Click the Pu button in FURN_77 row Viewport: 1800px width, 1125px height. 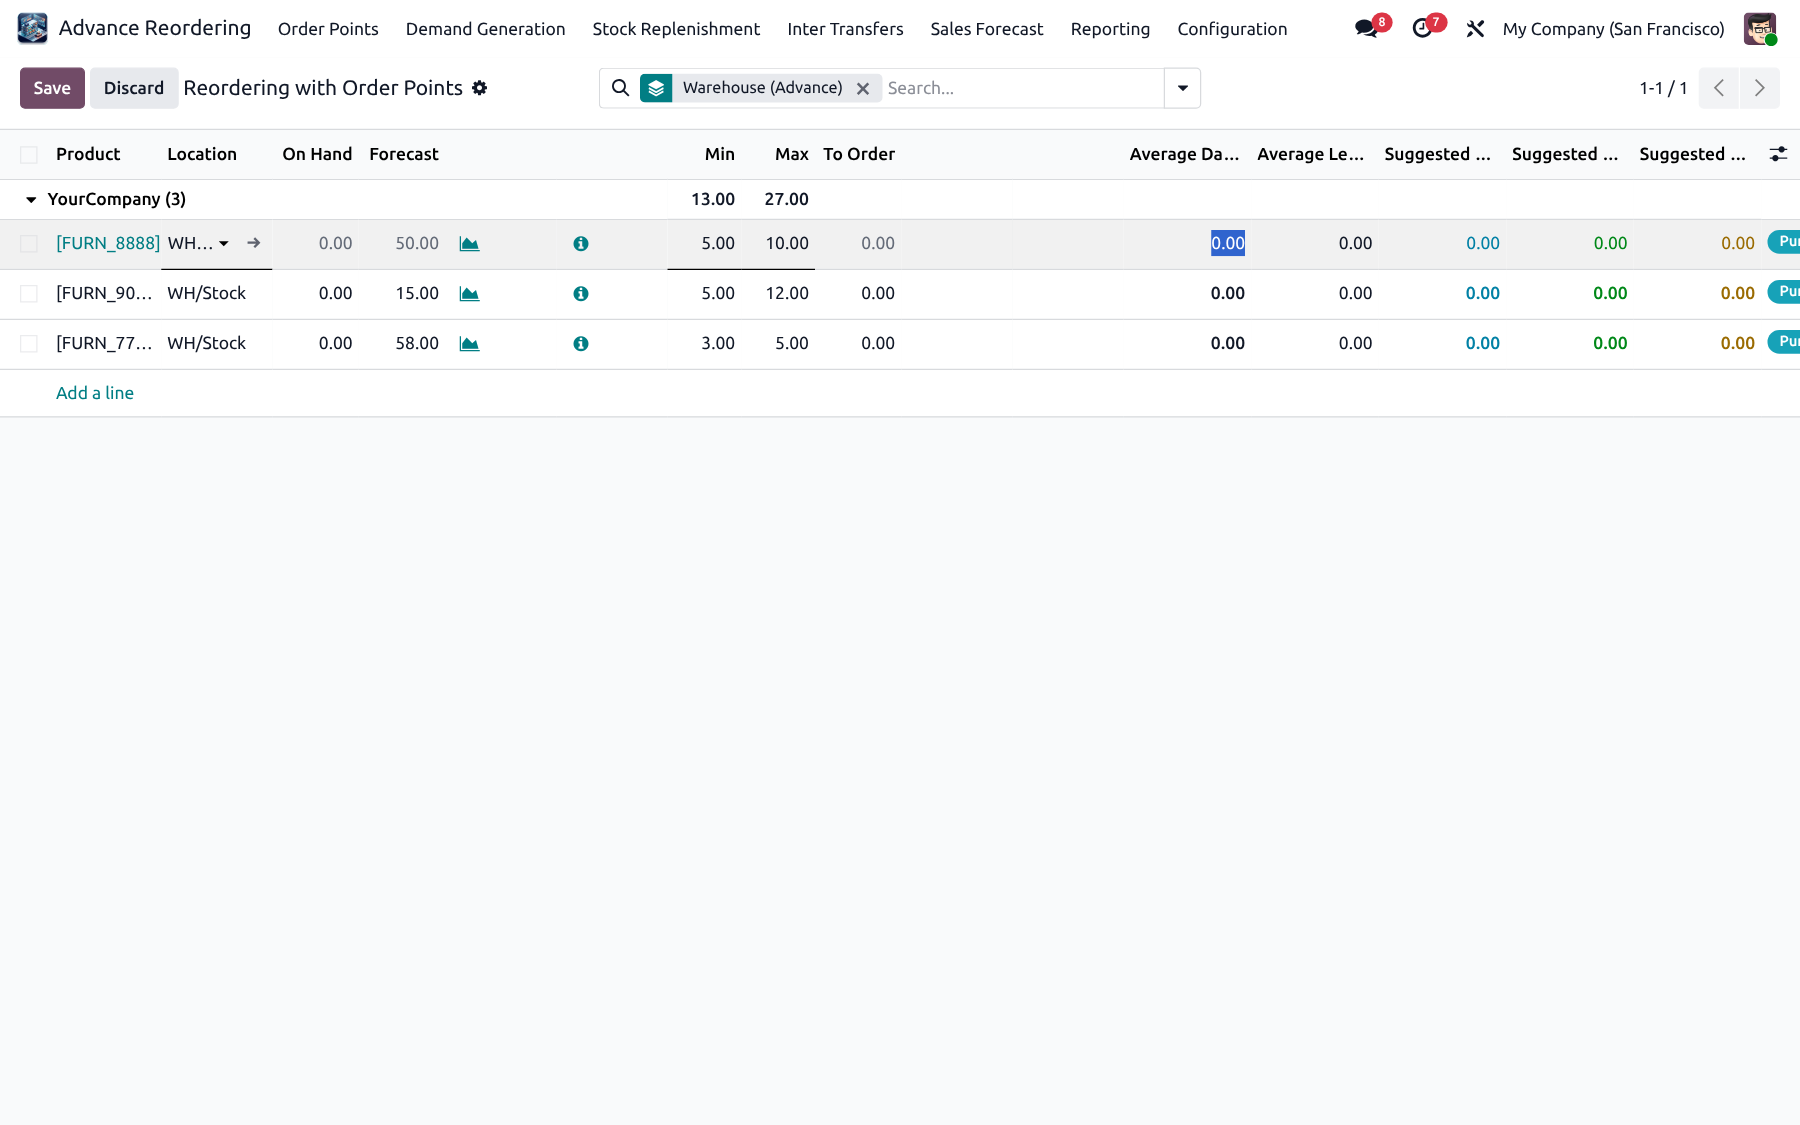(x=1784, y=342)
